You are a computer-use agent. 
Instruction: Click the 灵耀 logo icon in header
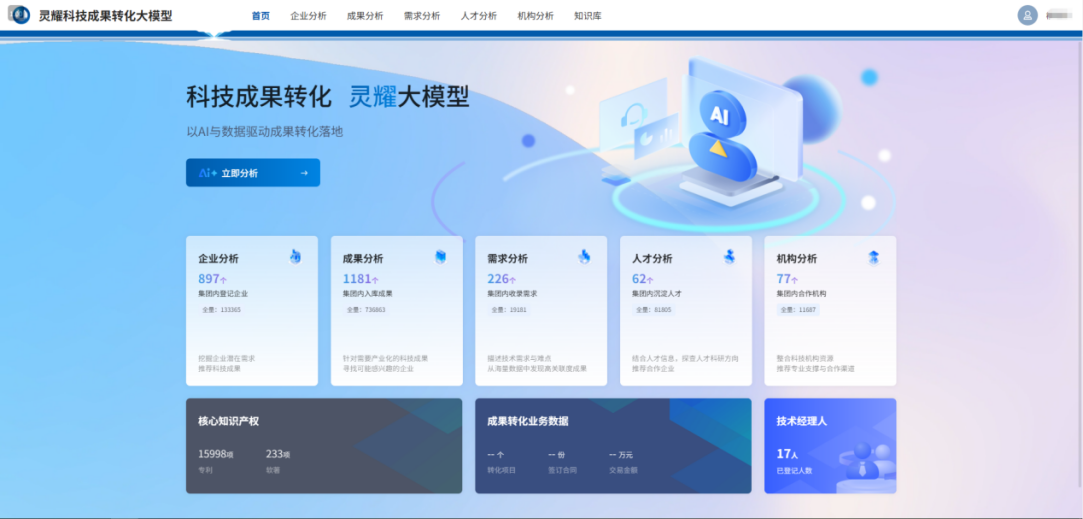19,15
